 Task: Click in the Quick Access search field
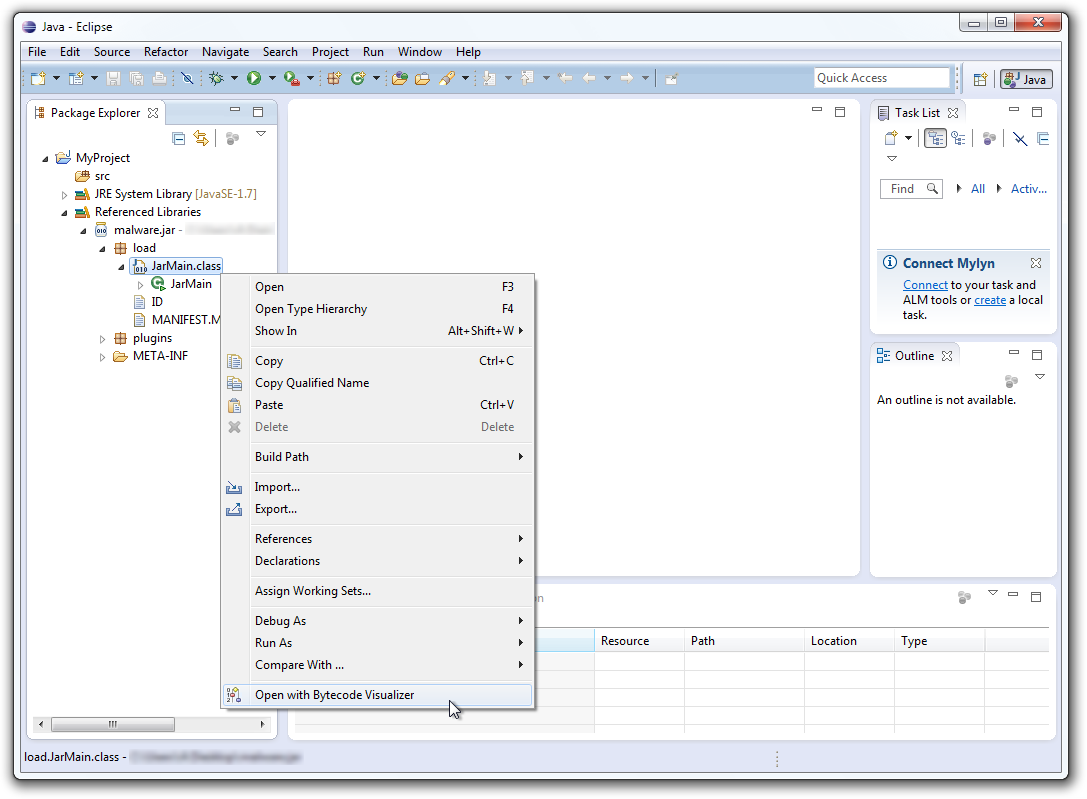click(x=880, y=78)
